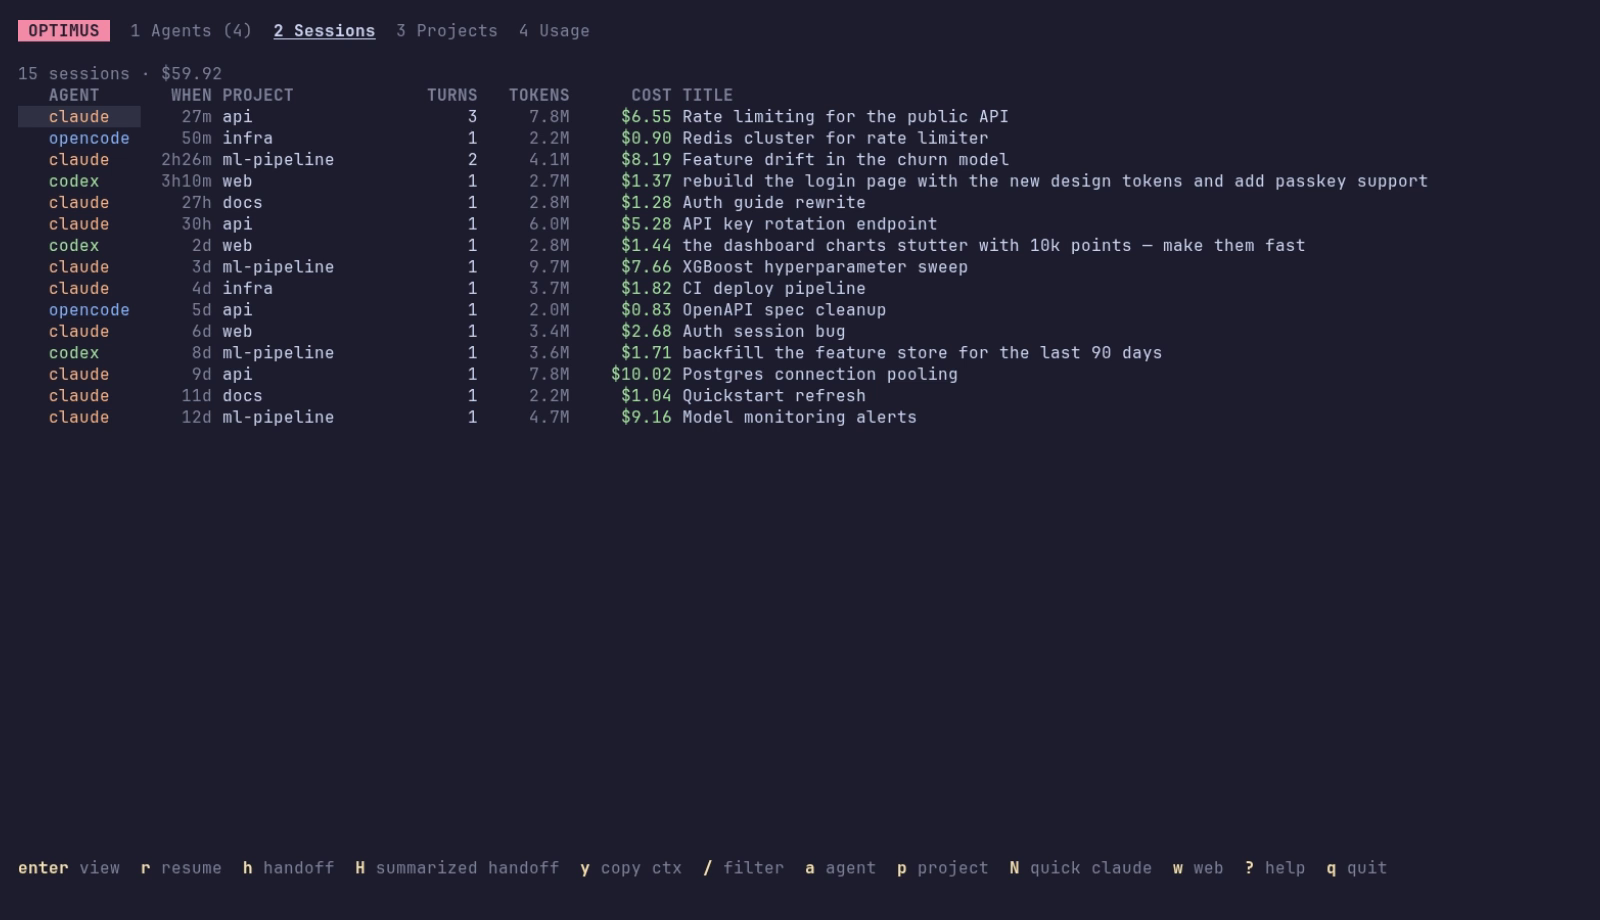Image resolution: width=1600 pixels, height=920 pixels.
Task: Click the 'y copy ctx' shortcut
Action: click(631, 868)
